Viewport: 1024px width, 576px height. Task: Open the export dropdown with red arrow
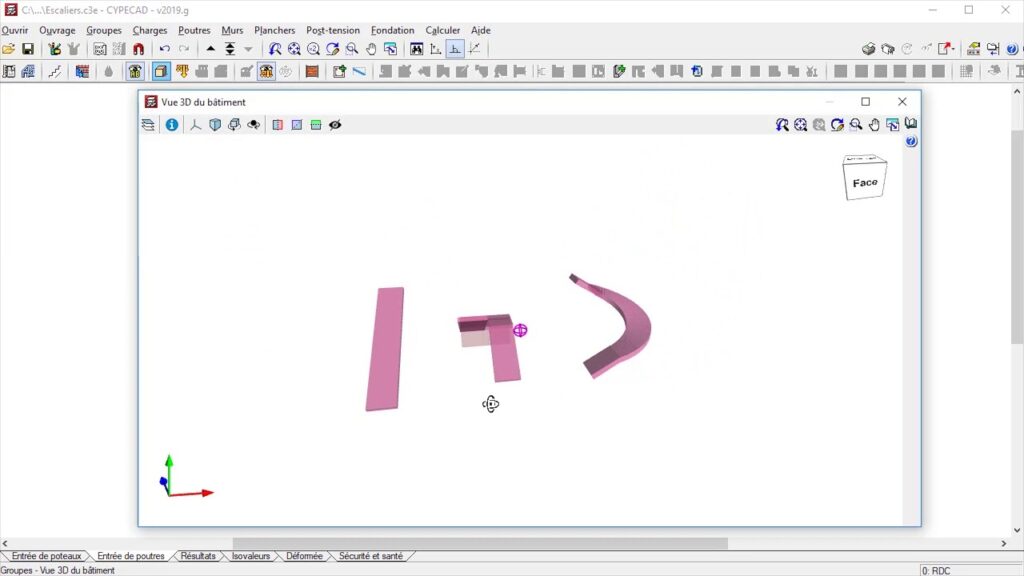pyautogui.click(x=946, y=49)
